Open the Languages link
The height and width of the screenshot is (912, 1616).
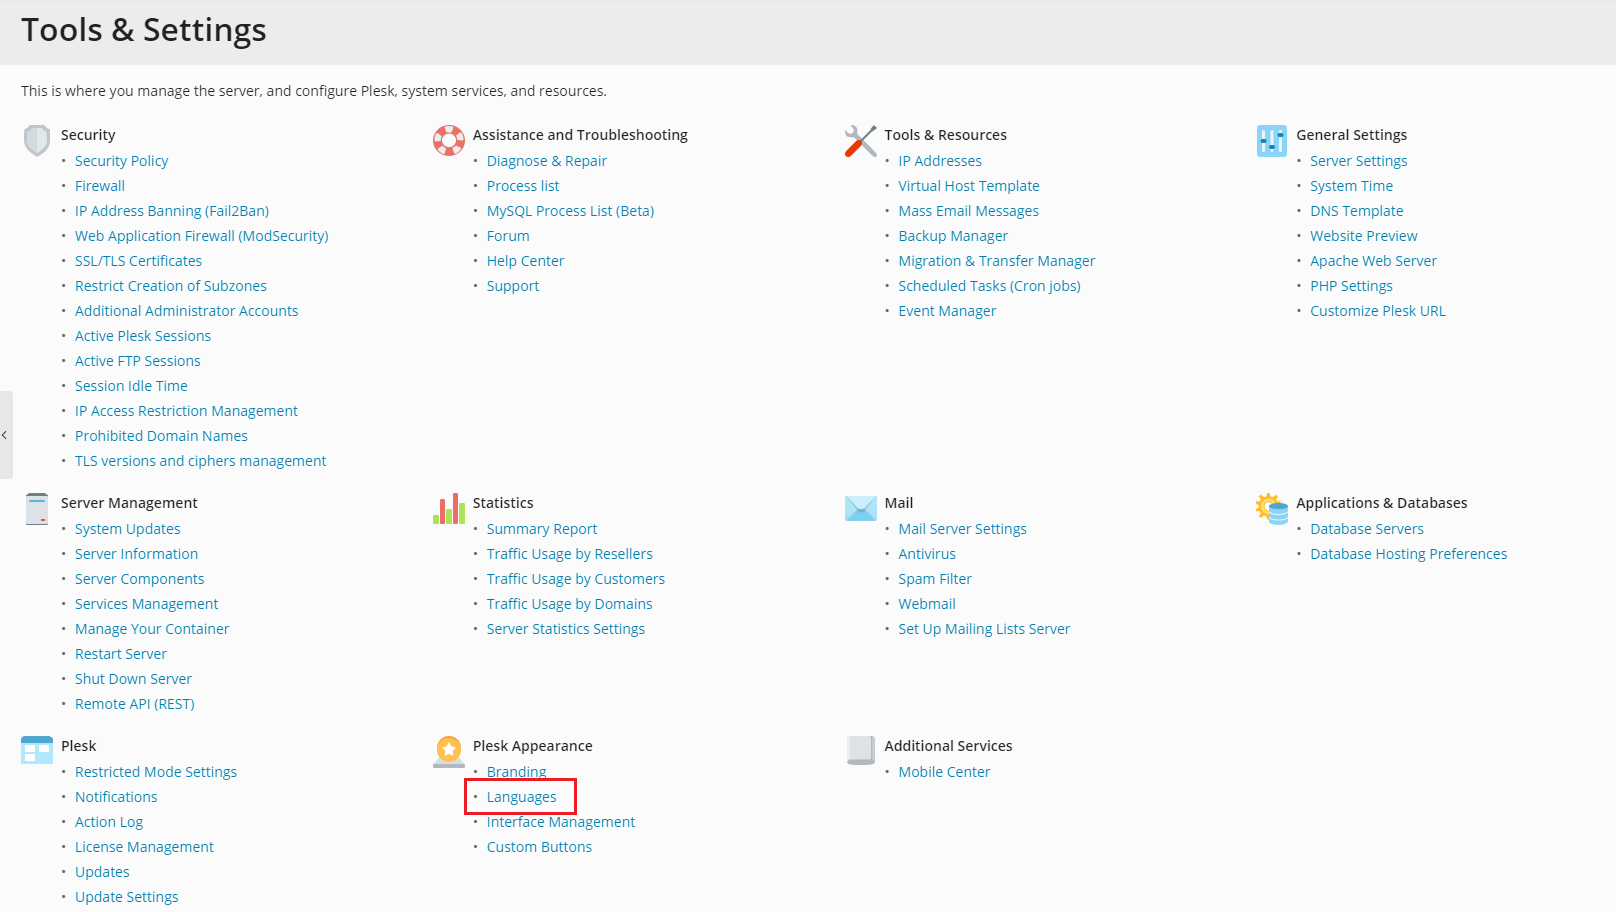521,797
